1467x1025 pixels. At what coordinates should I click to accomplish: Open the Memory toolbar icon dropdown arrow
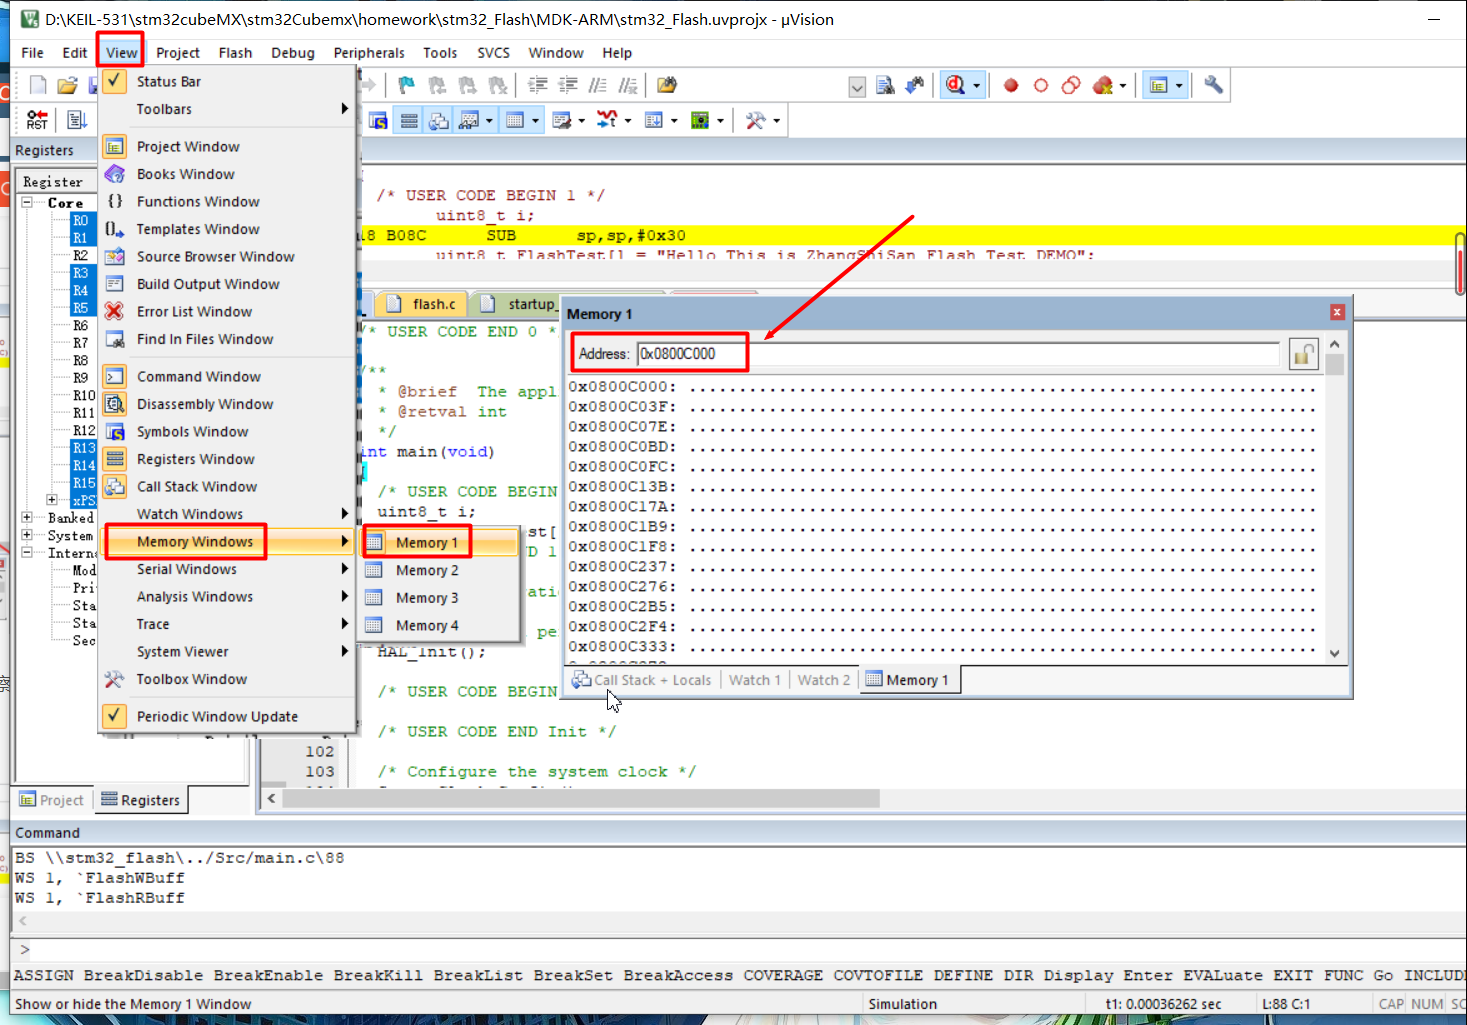point(535,121)
